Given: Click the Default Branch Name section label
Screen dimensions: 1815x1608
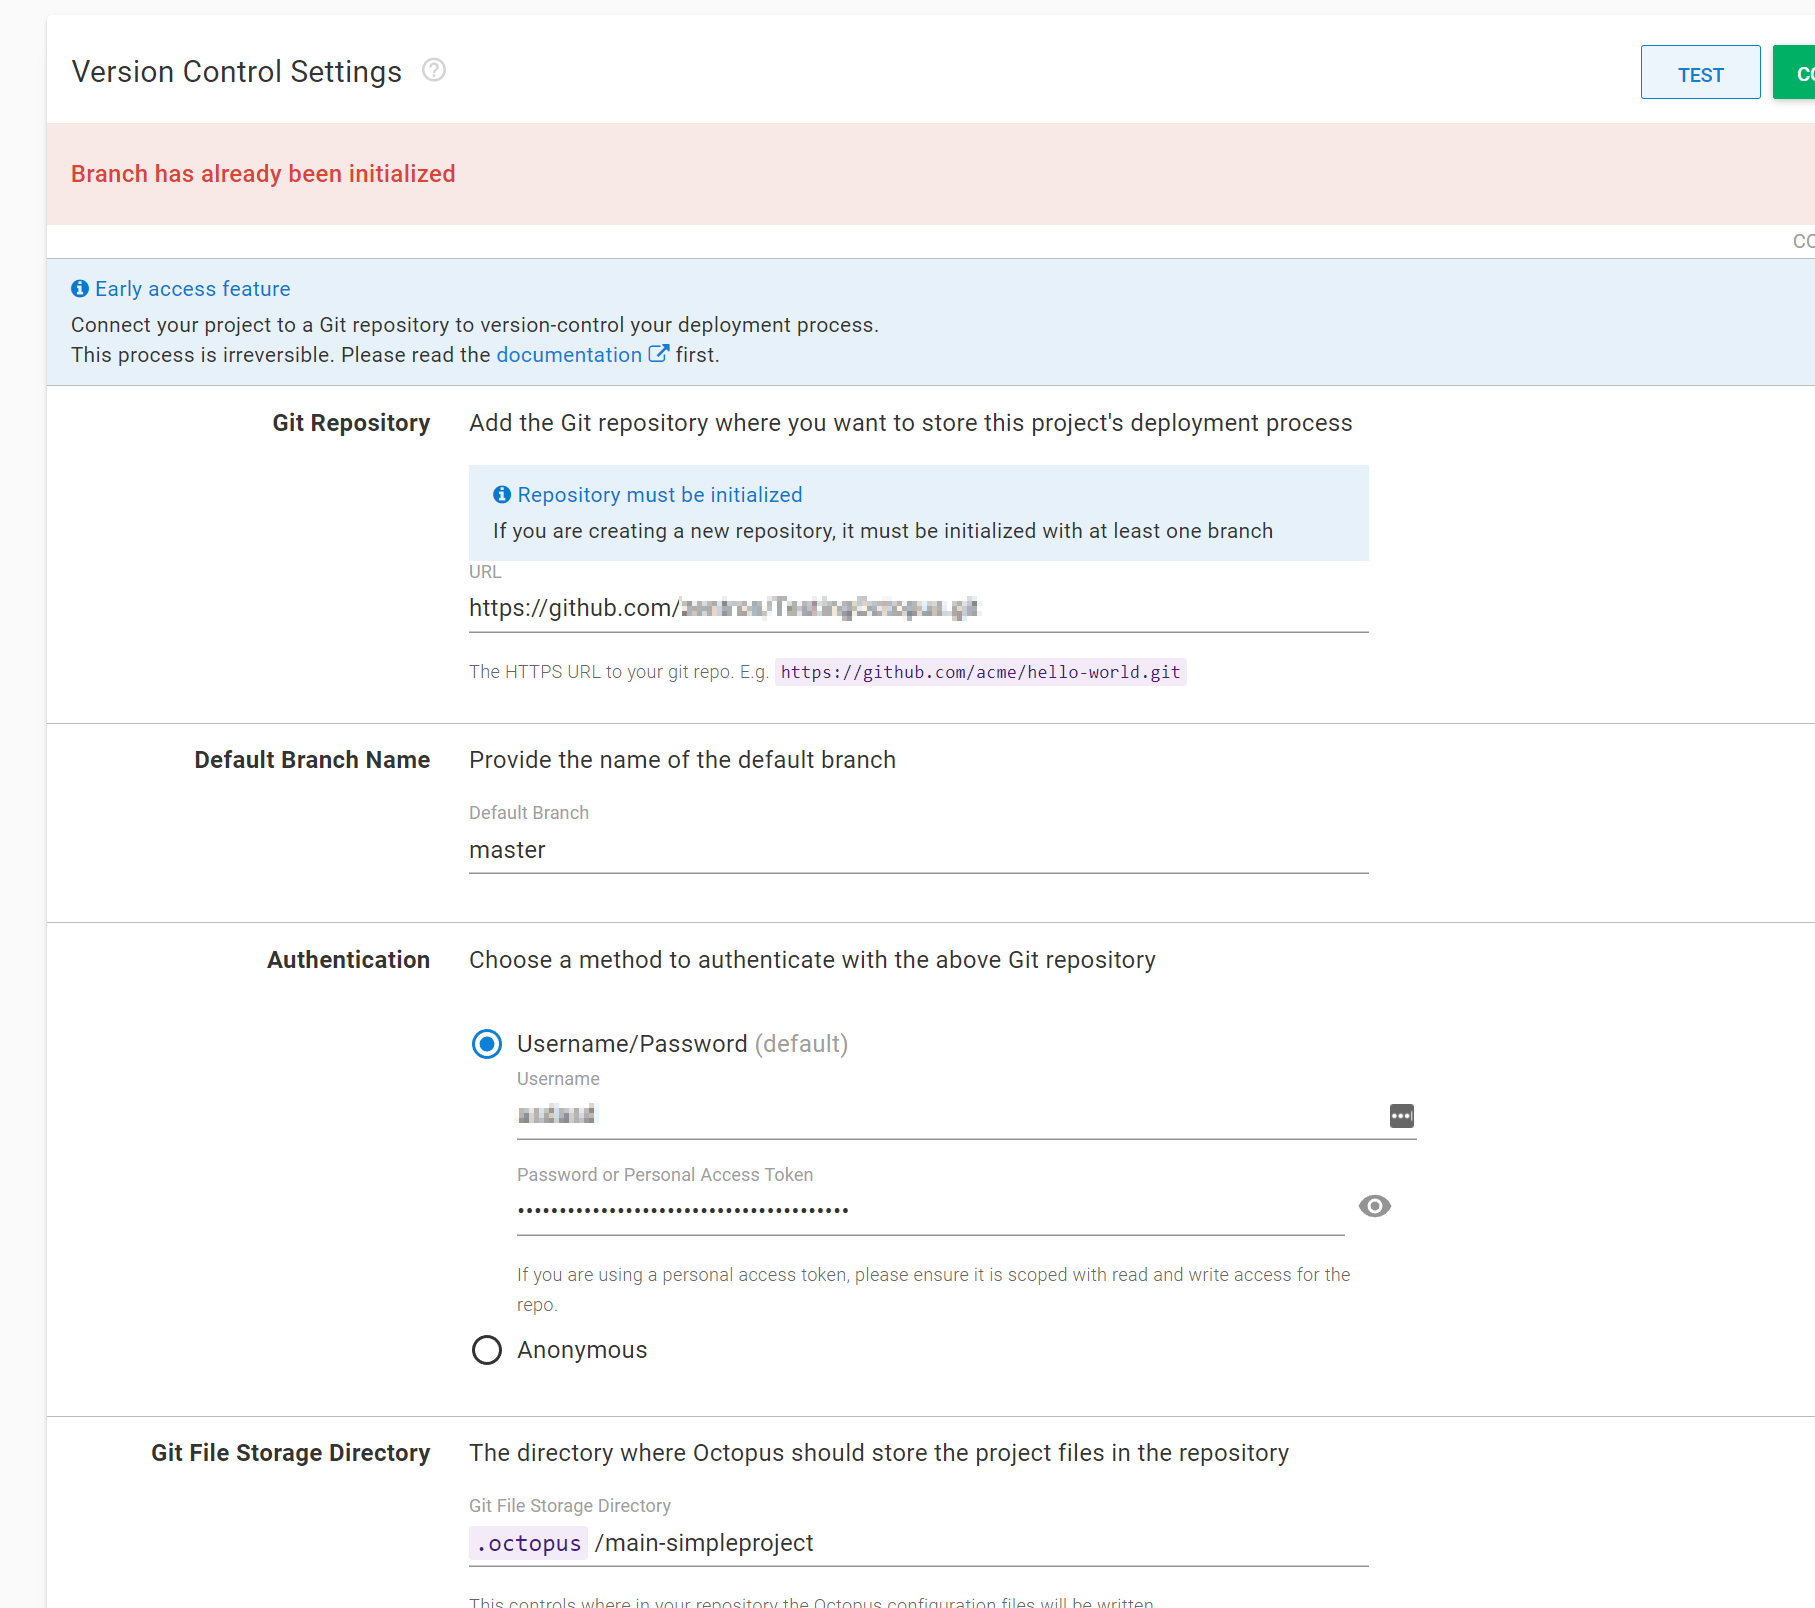Looking at the screenshot, I should (312, 760).
